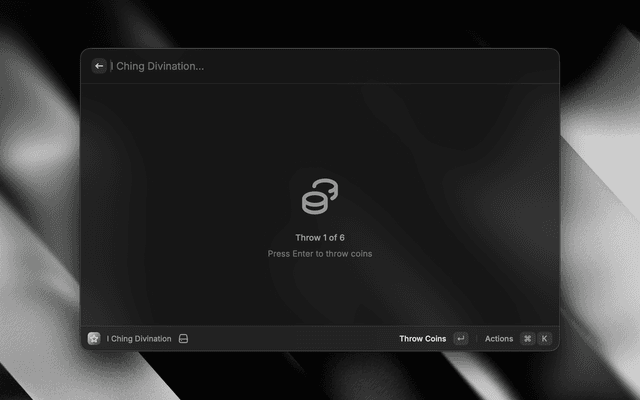Click empty content area below the hint text
This screenshot has height=400, width=640.
coord(320,295)
